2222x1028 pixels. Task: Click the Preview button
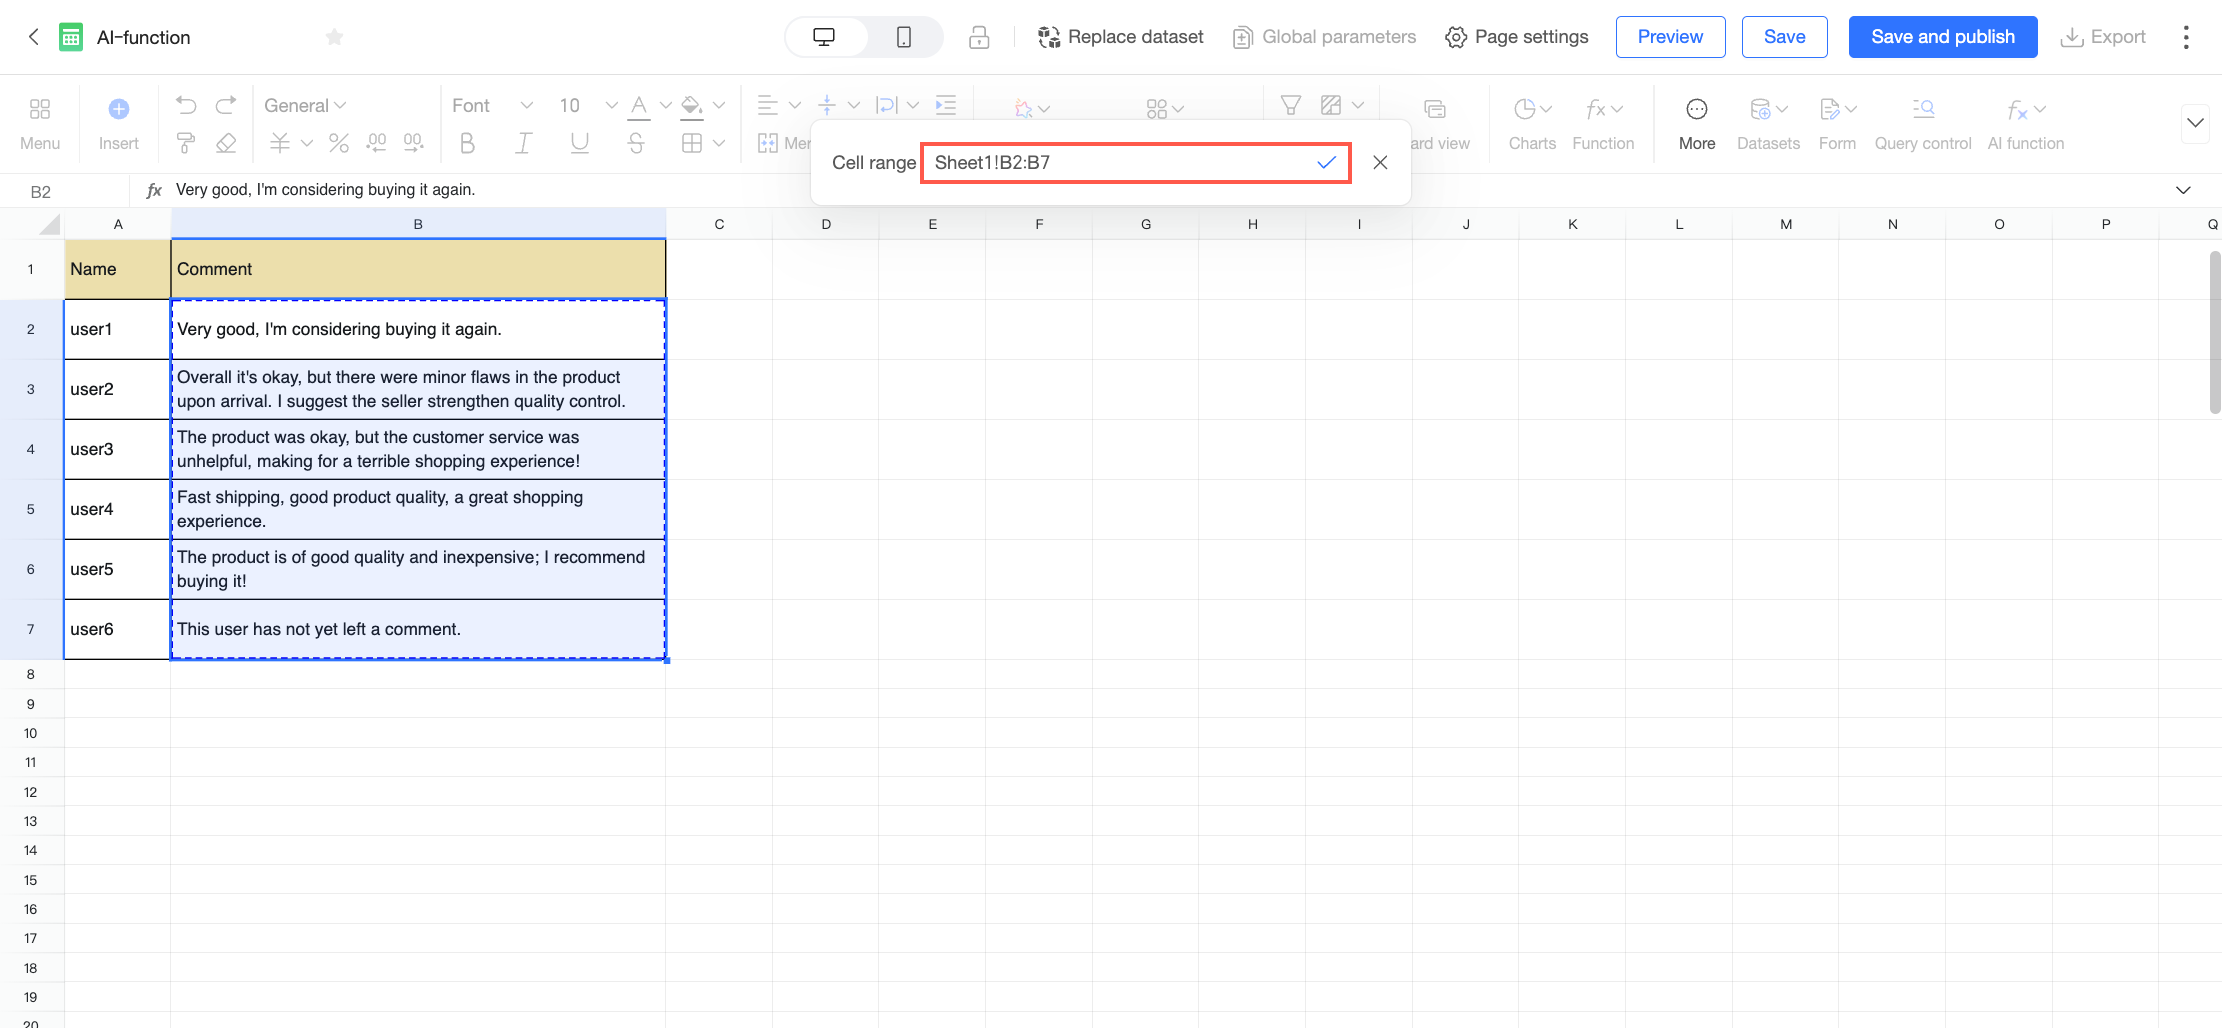[x=1670, y=37]
